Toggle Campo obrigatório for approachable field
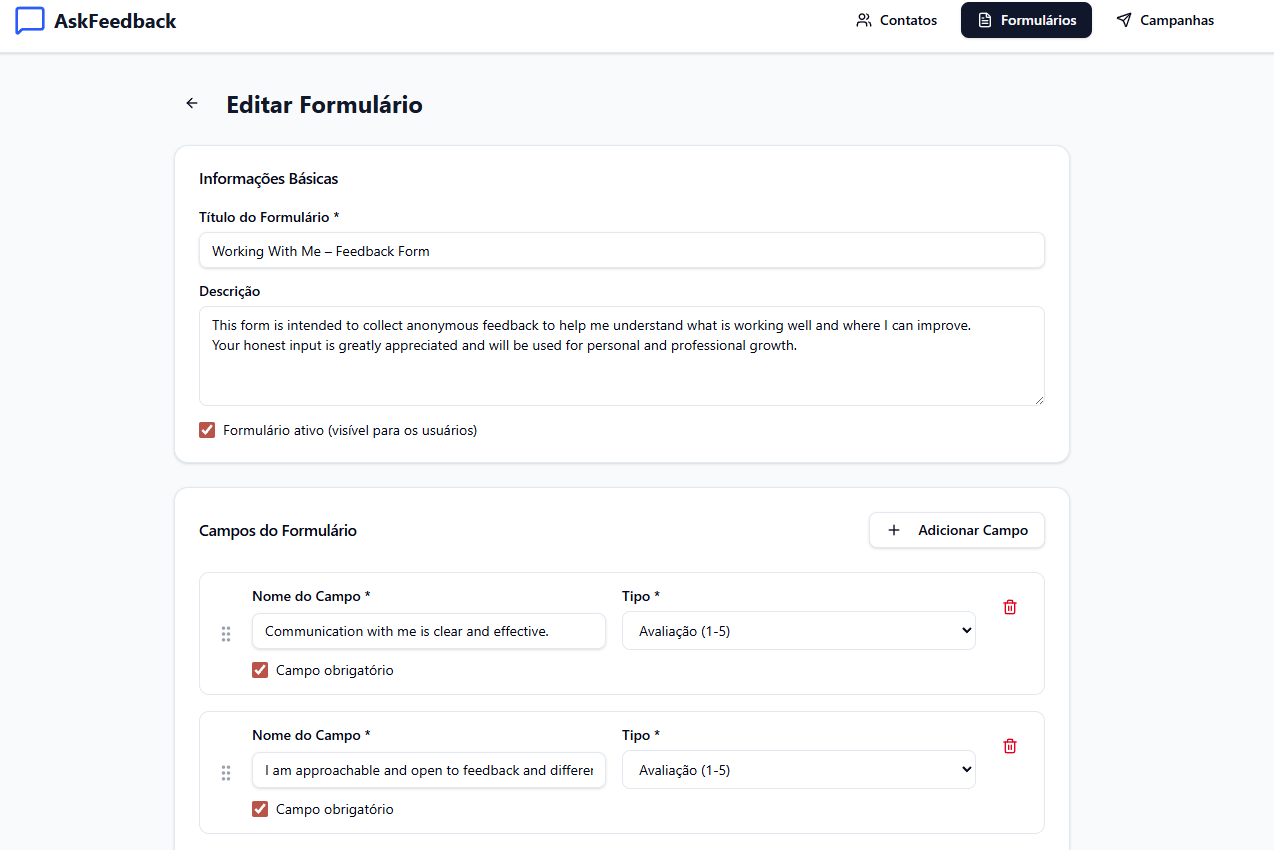This screenshot has height=850, width=1274. (x=260, y=809)
